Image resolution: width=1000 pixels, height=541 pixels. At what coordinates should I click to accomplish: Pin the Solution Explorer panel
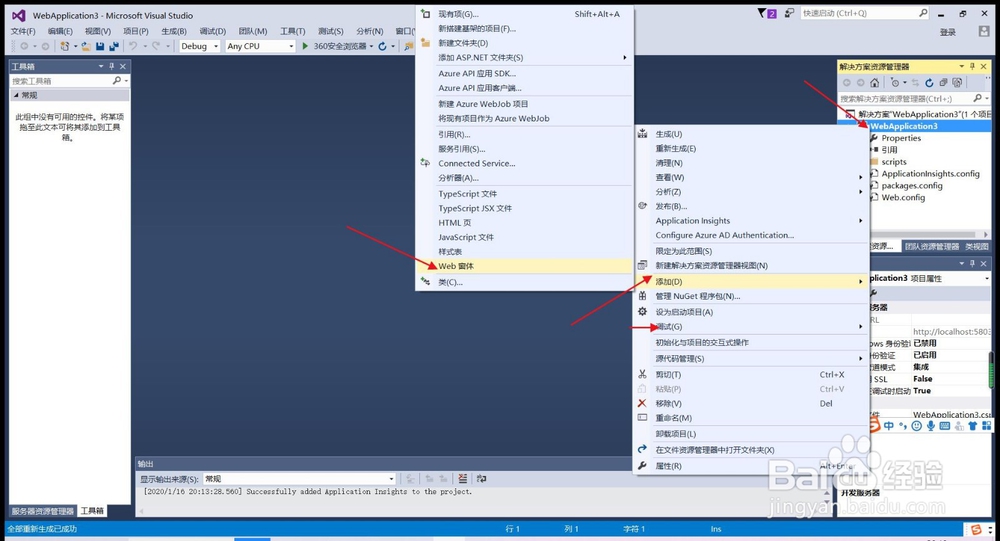coord(973,66)
